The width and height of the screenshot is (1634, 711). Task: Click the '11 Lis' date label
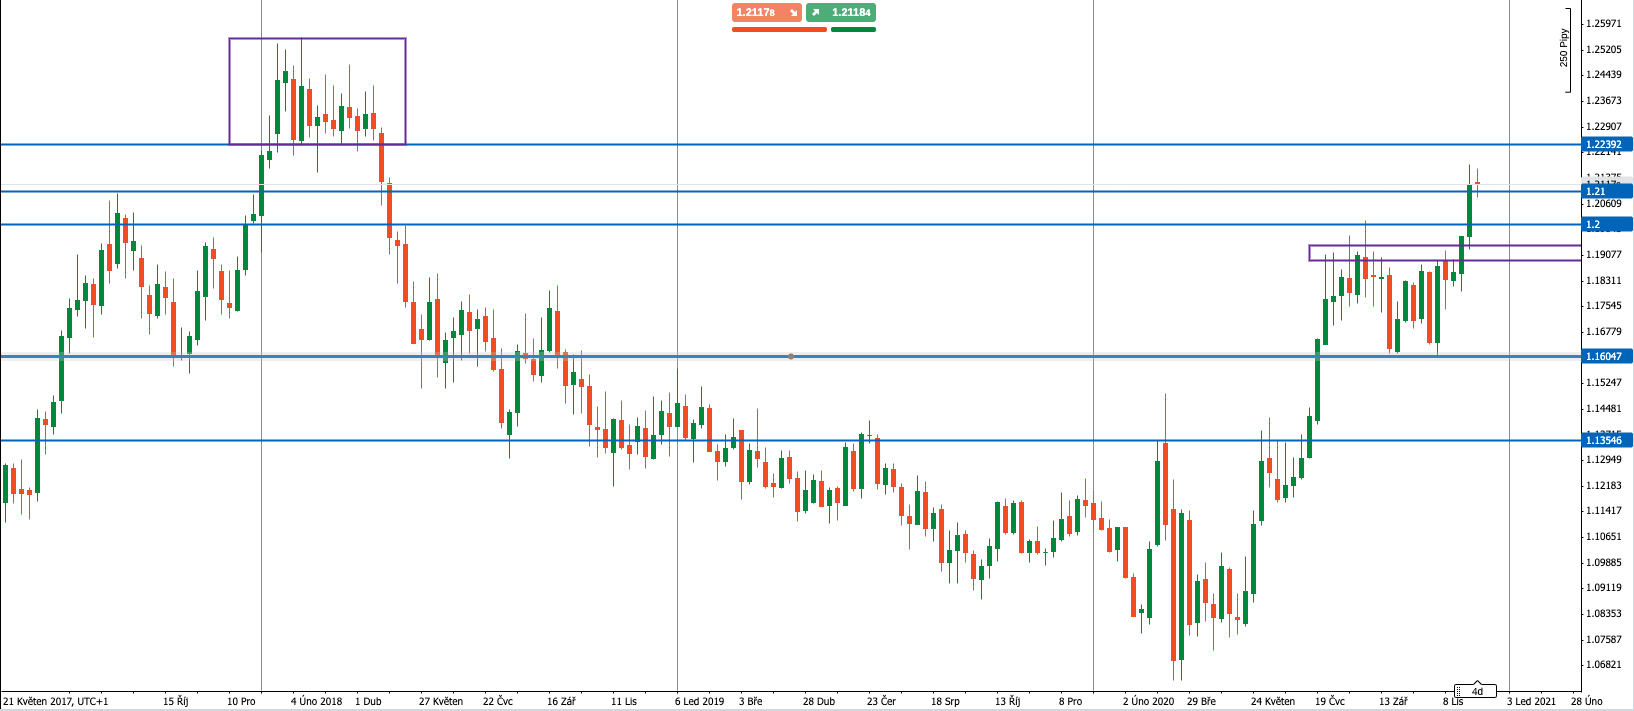click(624, 701)
